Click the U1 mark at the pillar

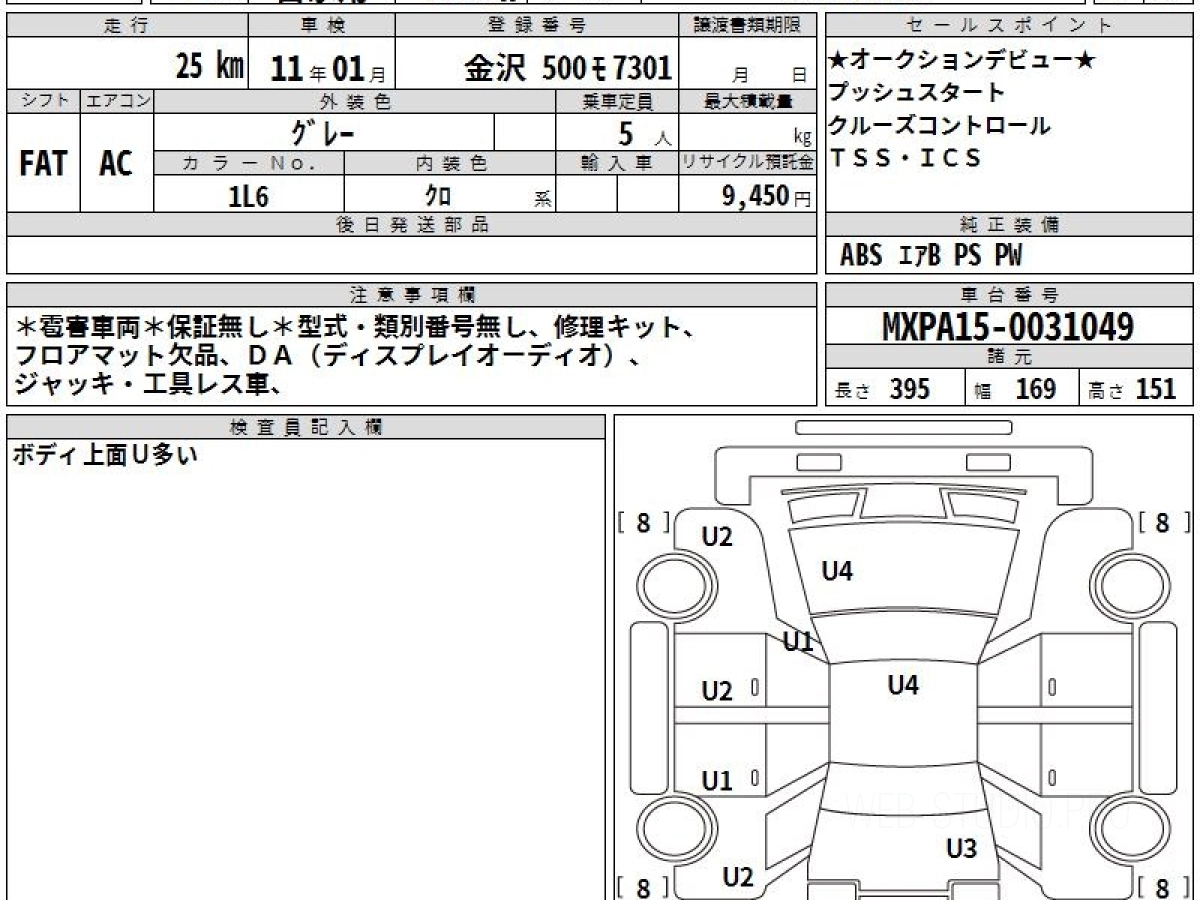pos(798,642)
